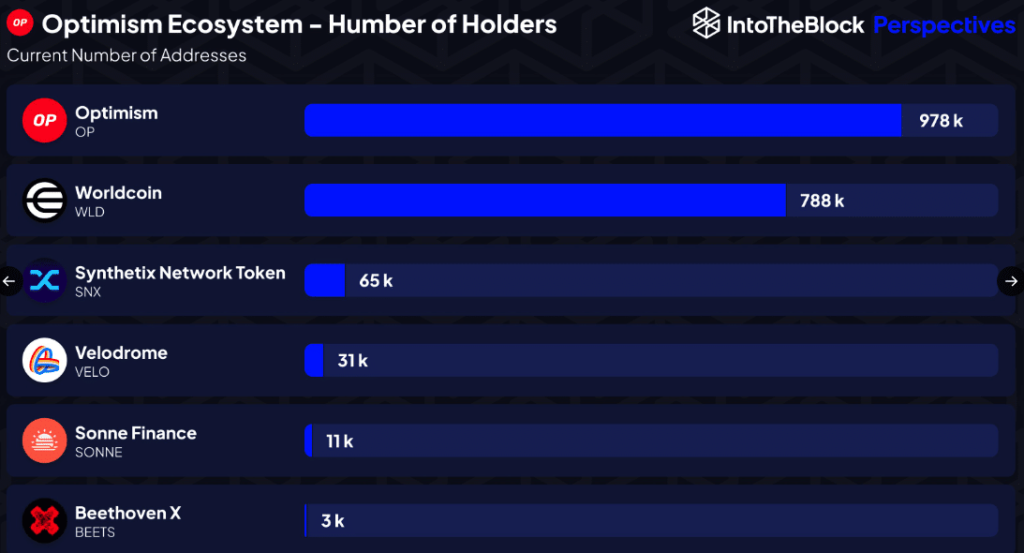Select the Velodrome token name
The height and width of the screenshot is (553, 1024).
coord(121,353)
